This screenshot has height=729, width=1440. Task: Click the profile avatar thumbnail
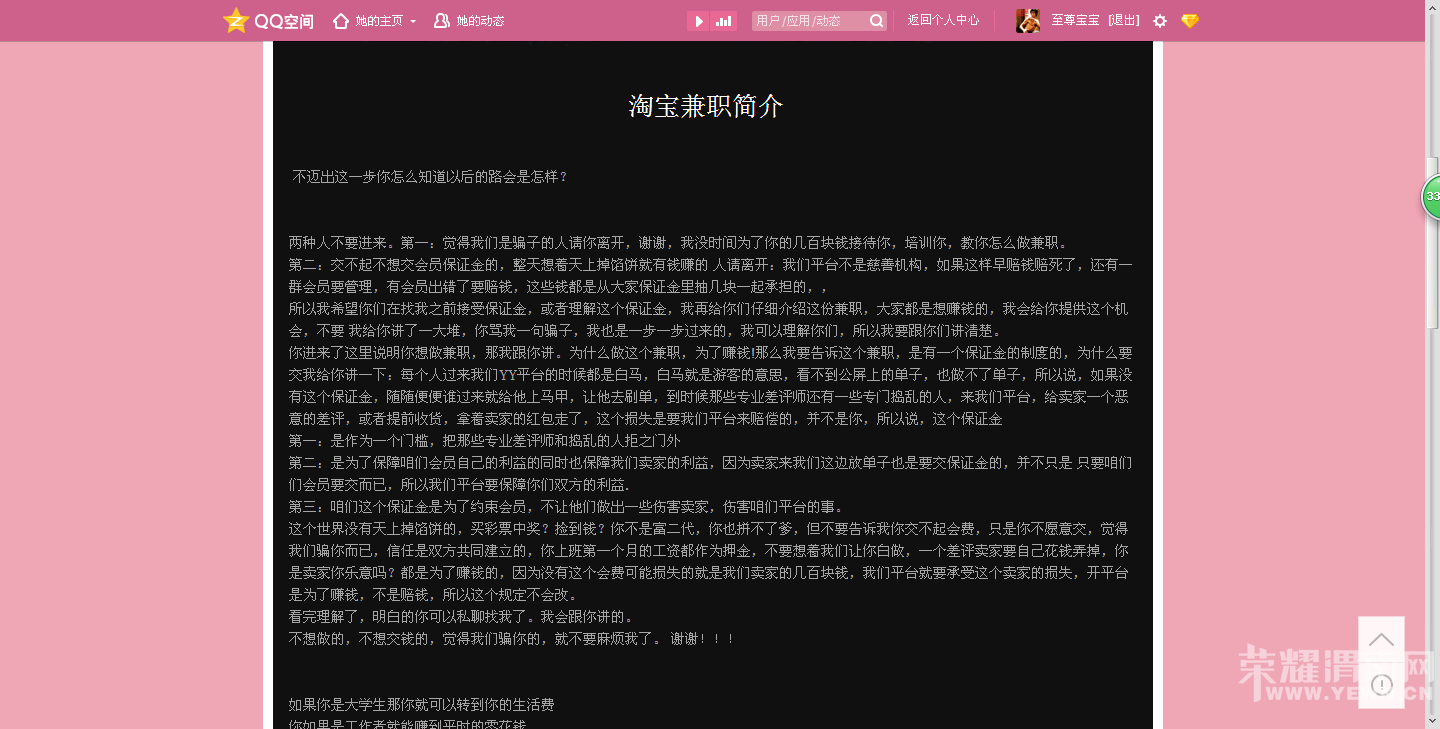click(x=1027, y=20)
